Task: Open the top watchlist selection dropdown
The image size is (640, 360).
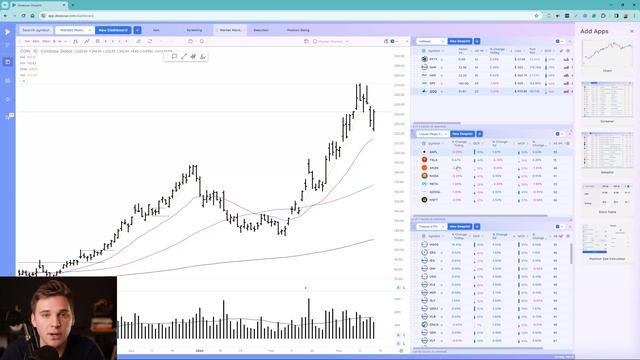Action: (431, 41)
